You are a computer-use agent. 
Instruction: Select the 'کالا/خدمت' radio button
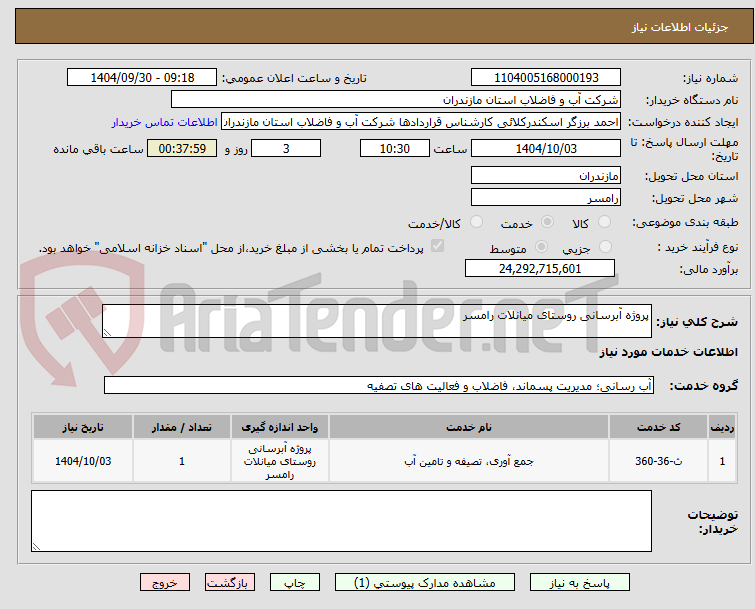pyautogui.click(x=476, y=221)
